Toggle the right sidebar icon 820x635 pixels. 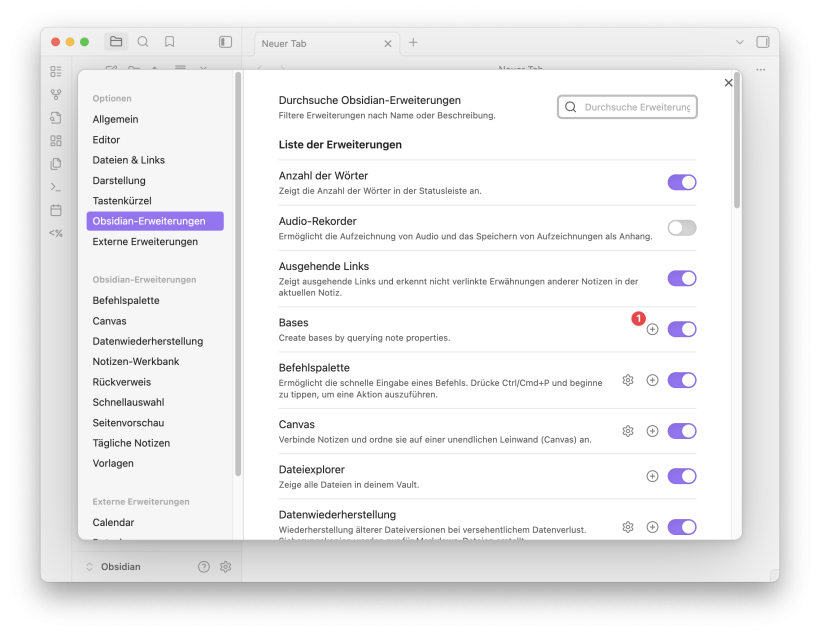pos(763,42)
